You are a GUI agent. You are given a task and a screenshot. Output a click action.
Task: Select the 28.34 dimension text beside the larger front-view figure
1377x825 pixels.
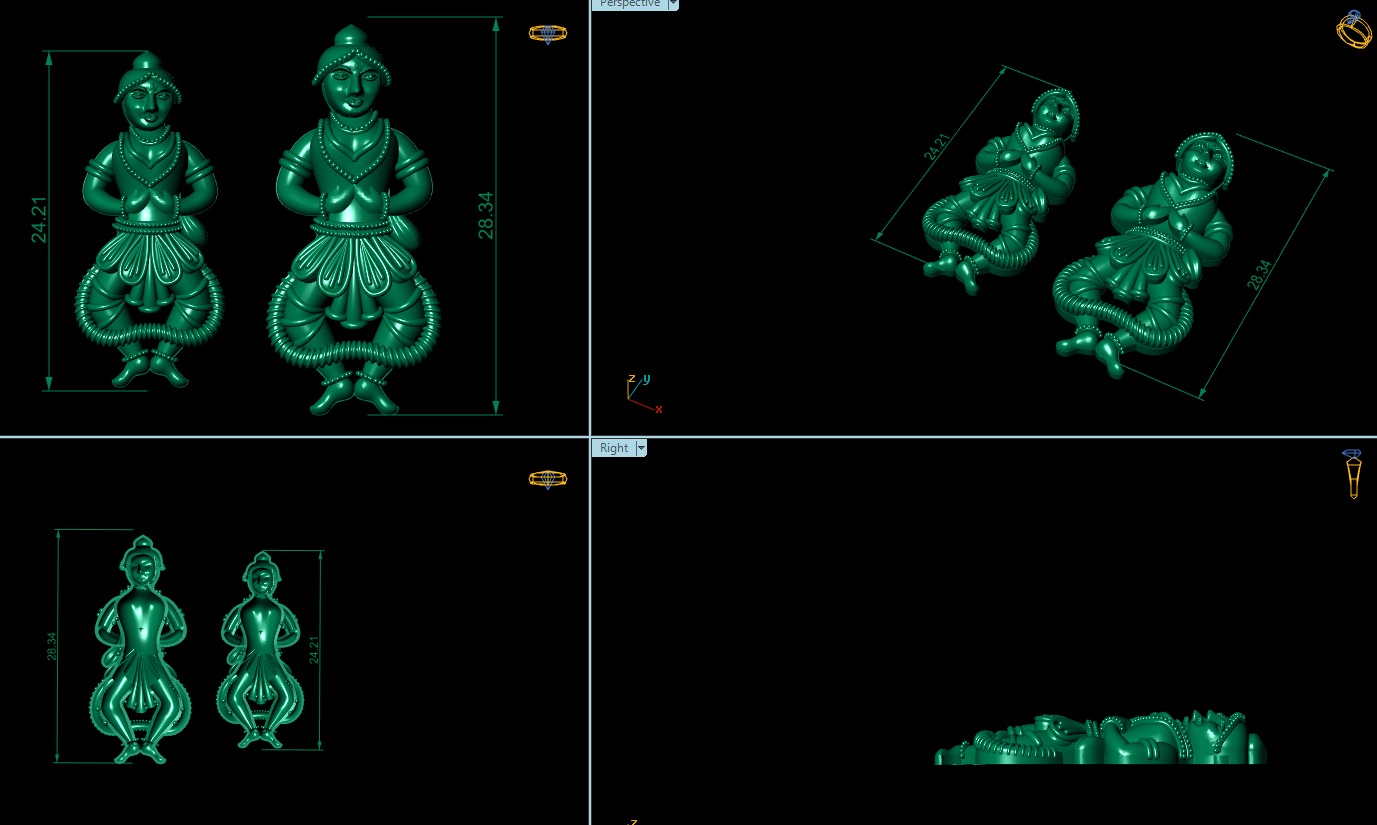pos(486,214)
